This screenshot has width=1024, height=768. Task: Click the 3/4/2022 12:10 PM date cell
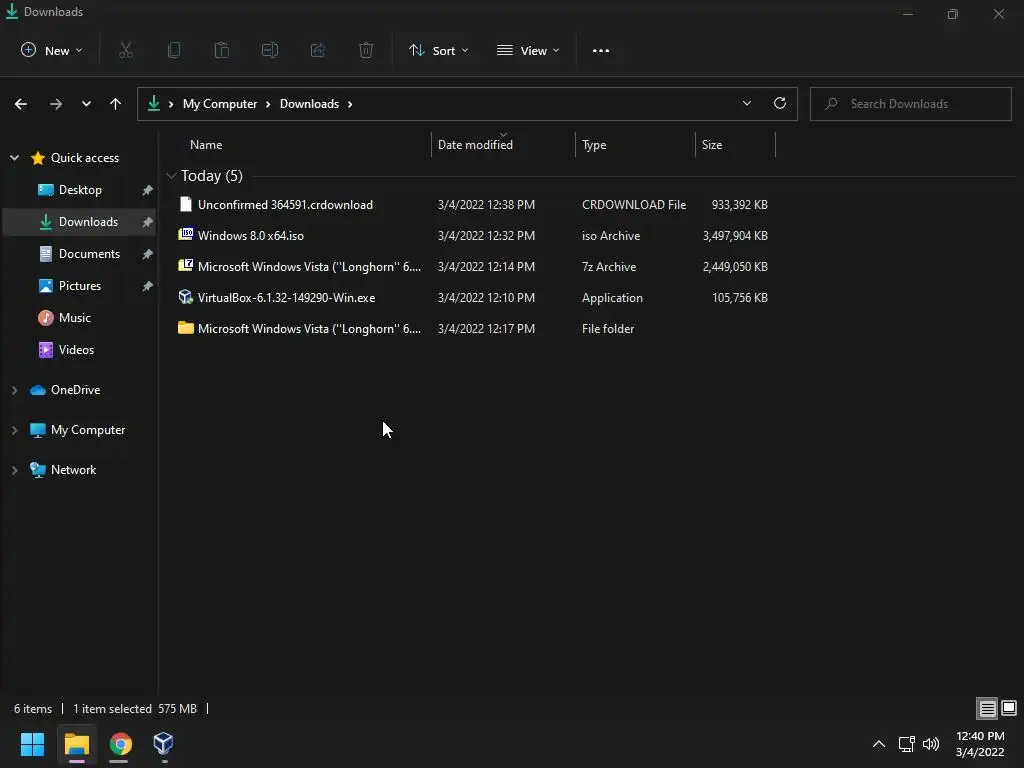pyautogui.click(x=487, y=298)
